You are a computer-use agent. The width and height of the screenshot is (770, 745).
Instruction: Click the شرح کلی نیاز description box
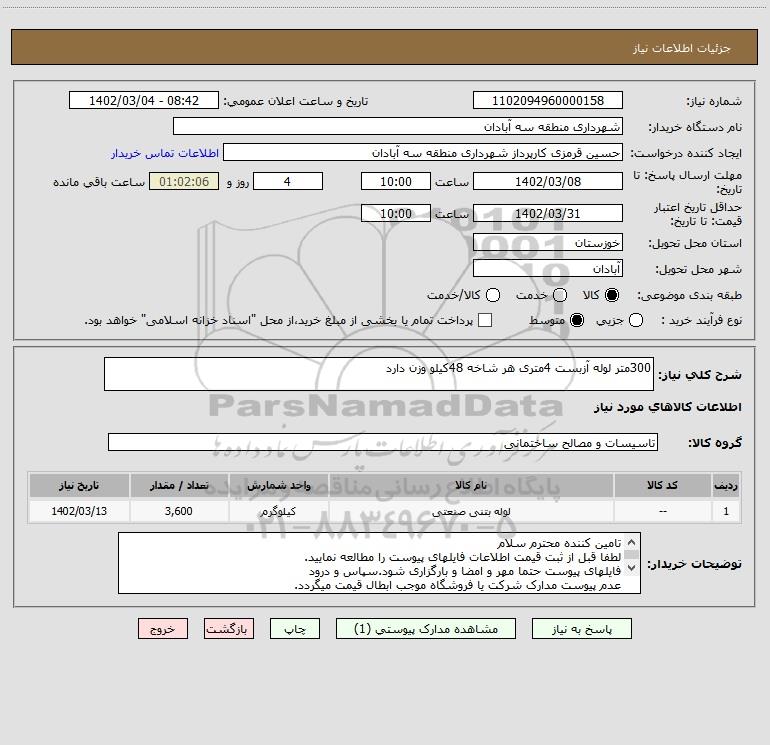pos(379,374)
